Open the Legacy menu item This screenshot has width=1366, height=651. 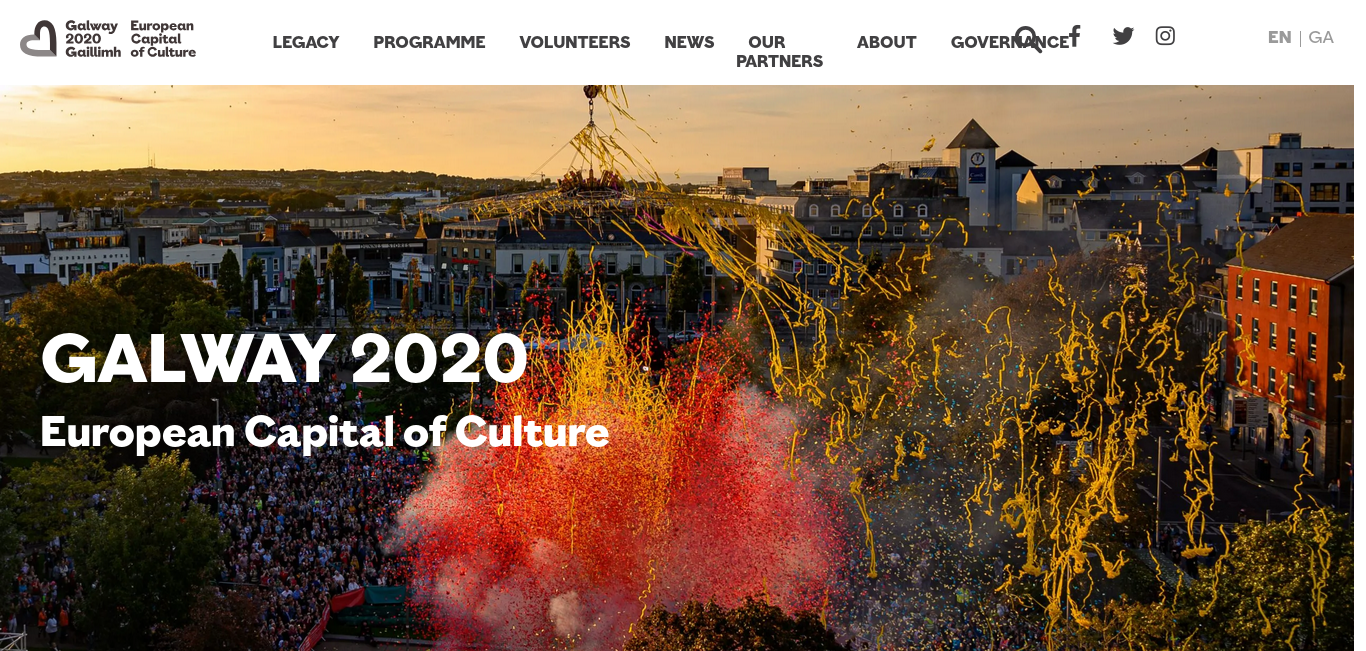pyautogui.click(x=306, y=42)
